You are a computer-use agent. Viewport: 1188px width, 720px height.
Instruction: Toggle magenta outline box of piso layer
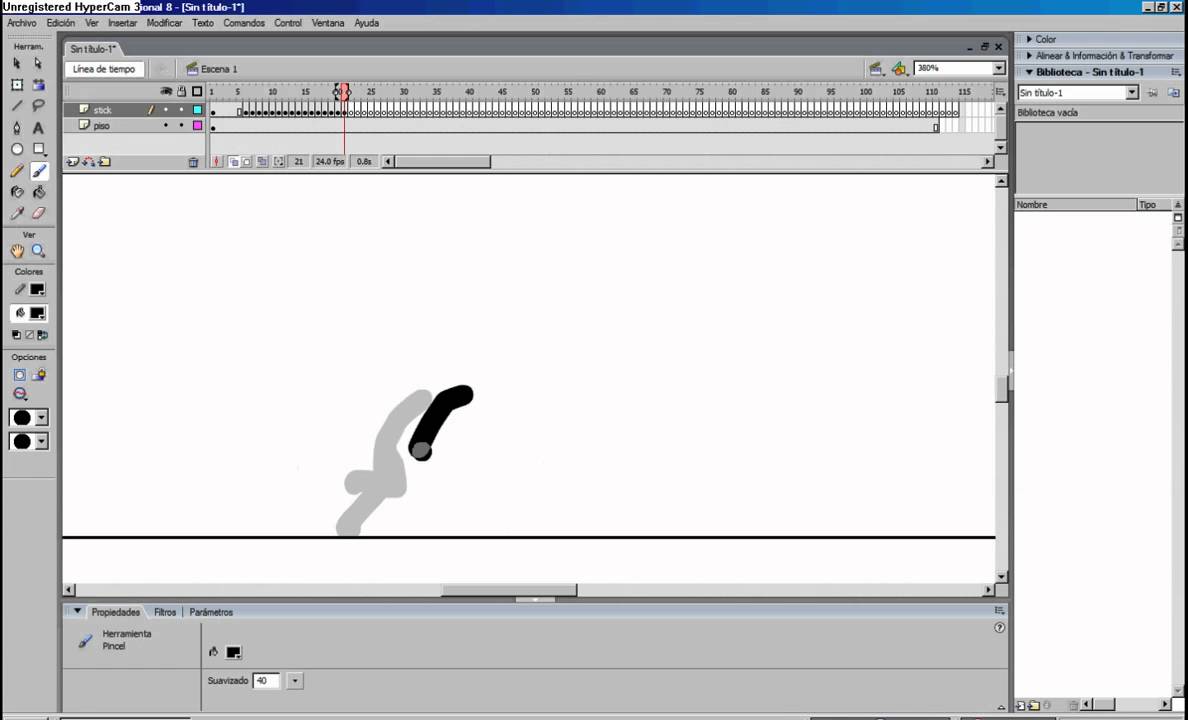pyautogui.click(x=198, y=126)
